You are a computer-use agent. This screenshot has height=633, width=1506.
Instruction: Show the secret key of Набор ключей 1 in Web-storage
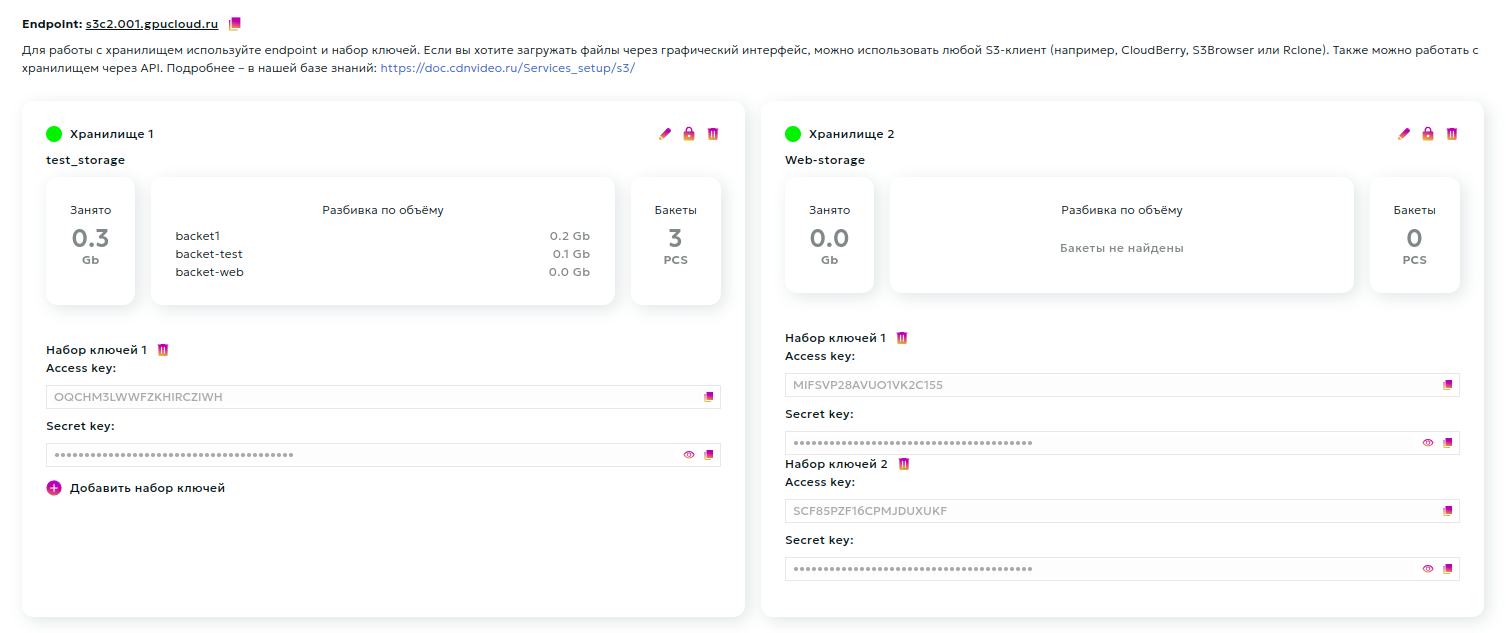(1427, 441)
